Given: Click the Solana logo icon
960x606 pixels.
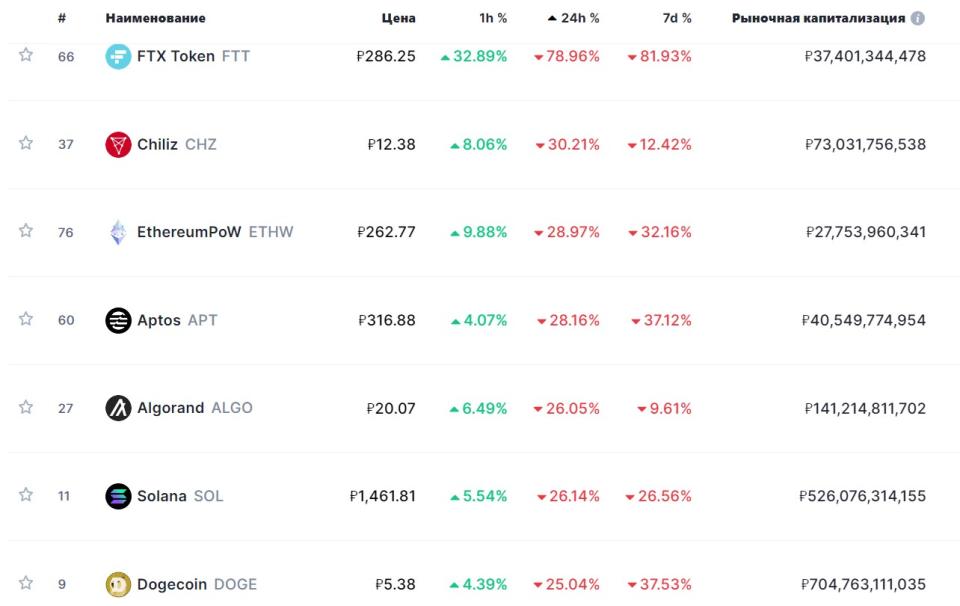Looking at the screenshot, I should pos(118,496).
